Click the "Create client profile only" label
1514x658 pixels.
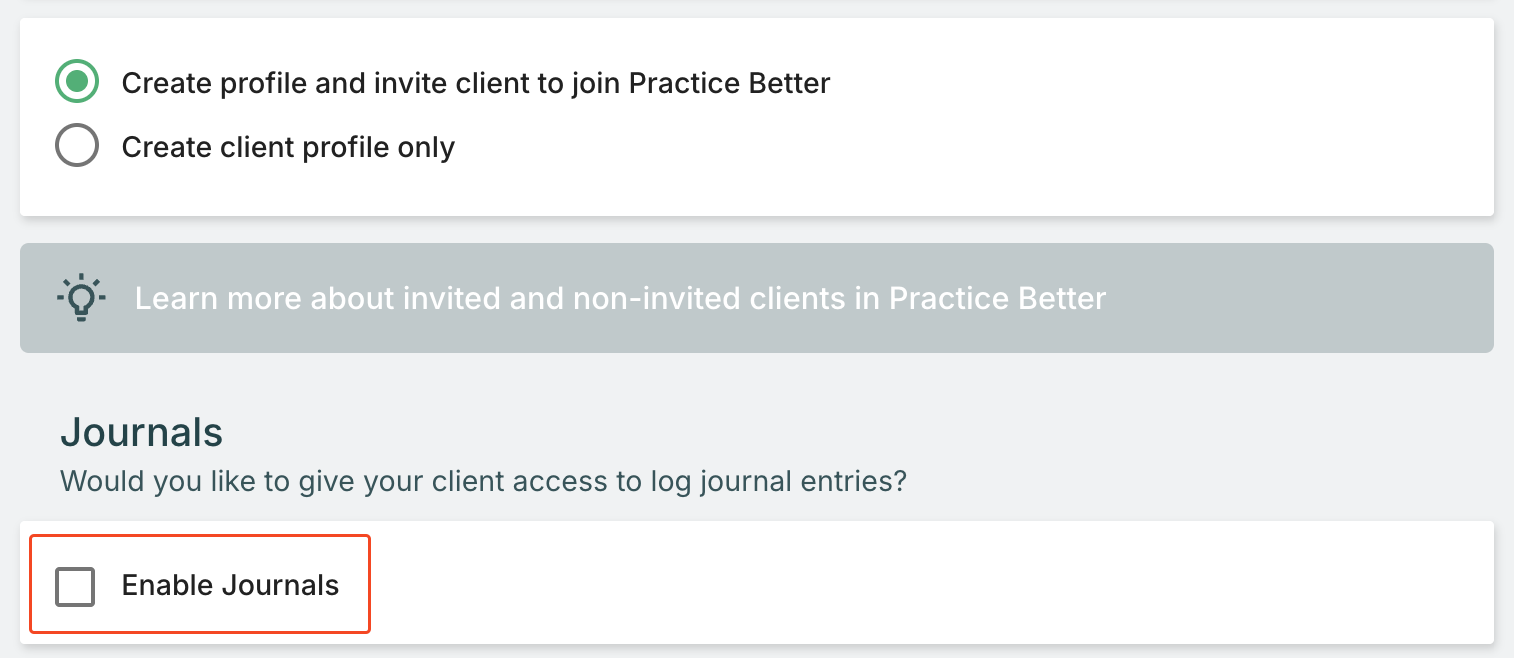pos(288,148)
